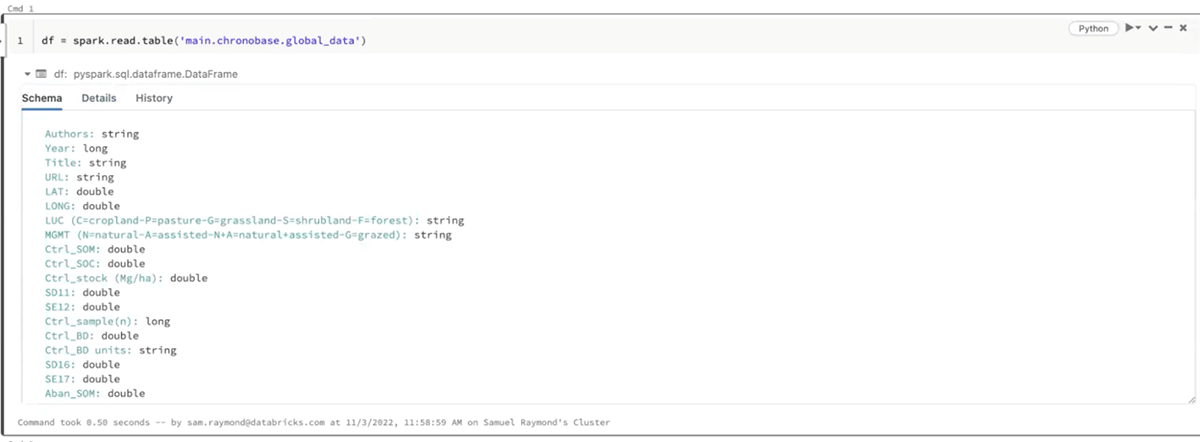
Task: Open the History tab
Action: tap(154, 98)
